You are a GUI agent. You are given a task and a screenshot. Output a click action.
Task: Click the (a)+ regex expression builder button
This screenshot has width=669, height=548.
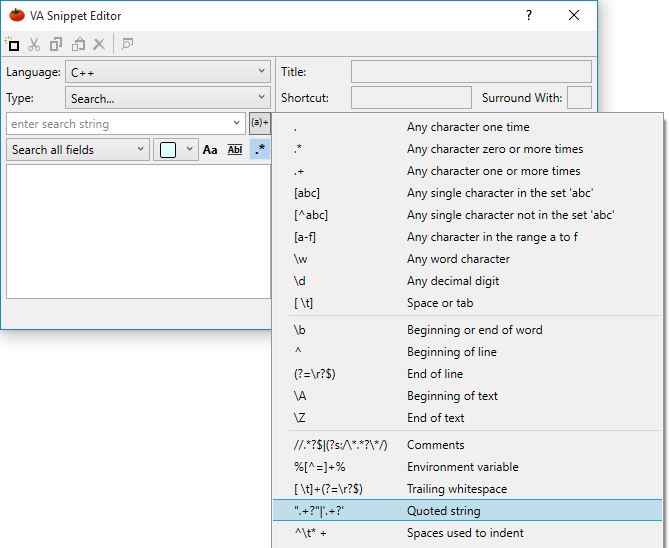coord(260,124)
